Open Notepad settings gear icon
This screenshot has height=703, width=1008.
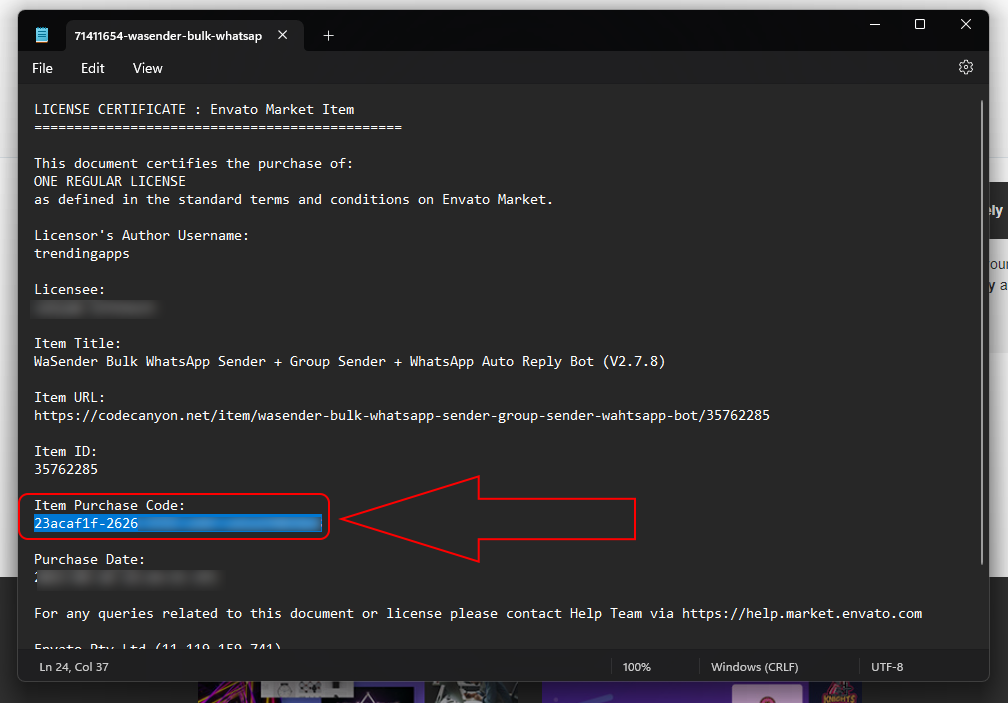[x=965, y=67]
